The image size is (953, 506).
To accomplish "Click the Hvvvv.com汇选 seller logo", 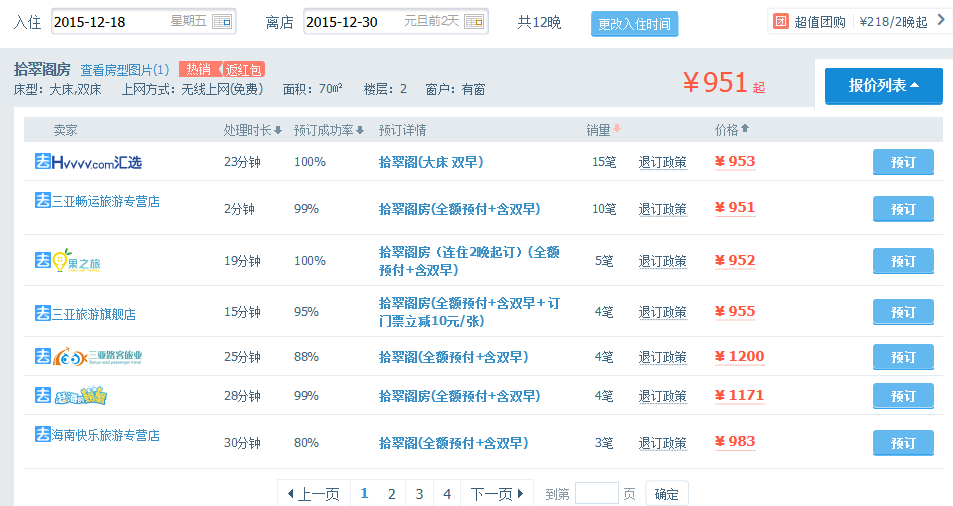I will (x=88, y=162).
